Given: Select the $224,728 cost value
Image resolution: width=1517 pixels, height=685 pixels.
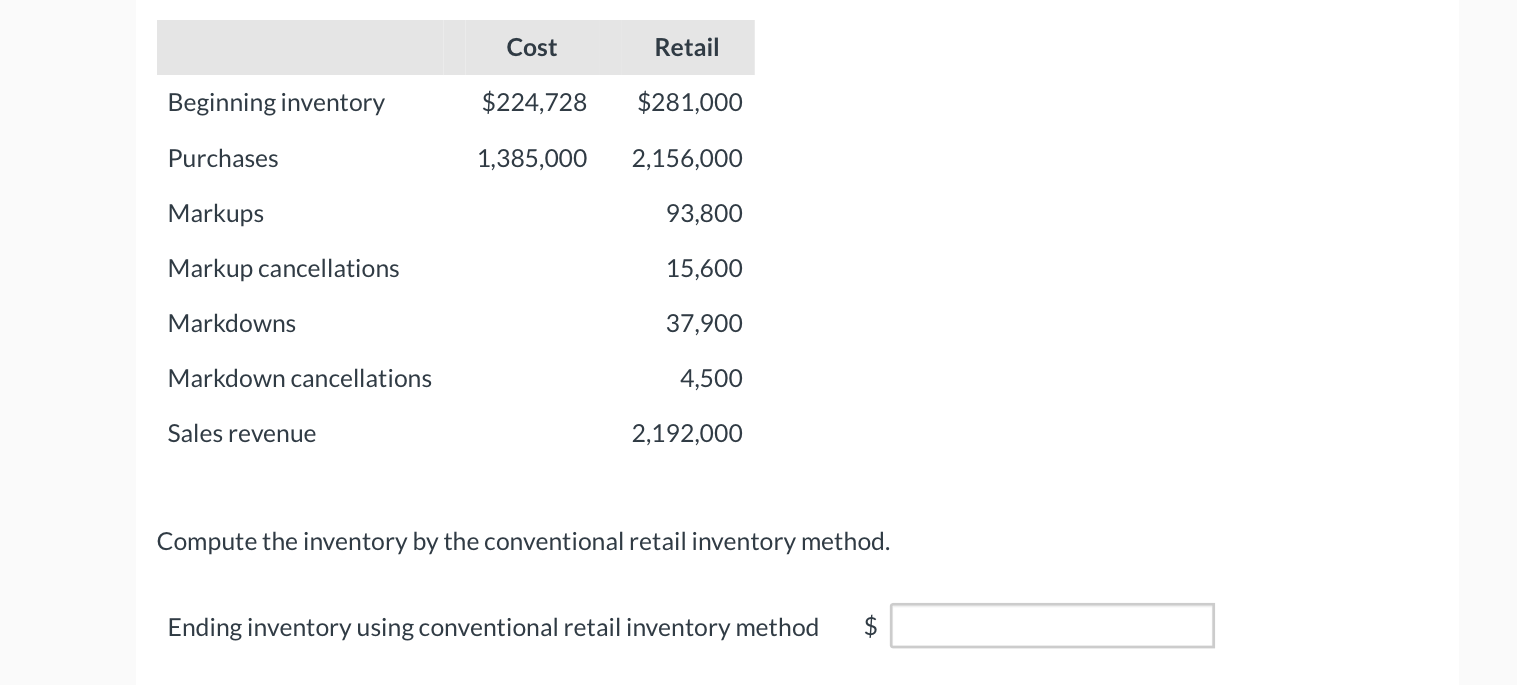Looking at the screenshot, I should pyautogui.click(x=533, y=102).
